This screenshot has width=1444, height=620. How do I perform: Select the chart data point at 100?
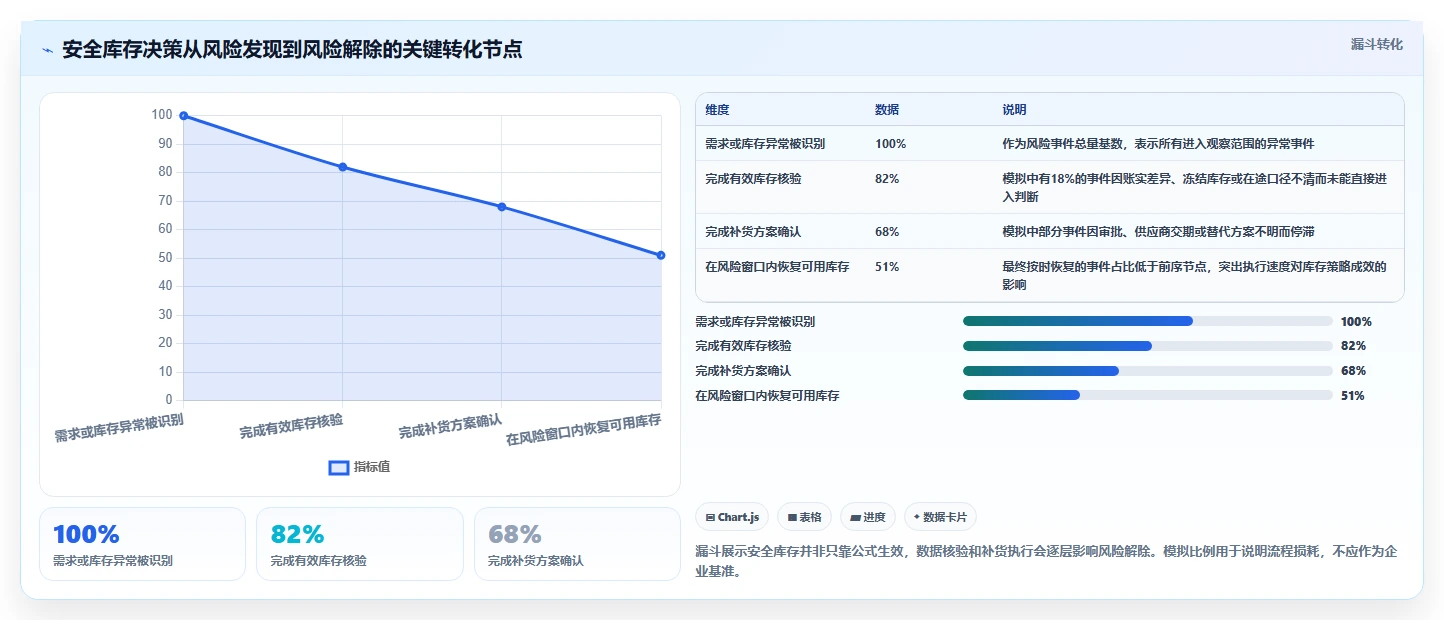click(x=183, y=116)
